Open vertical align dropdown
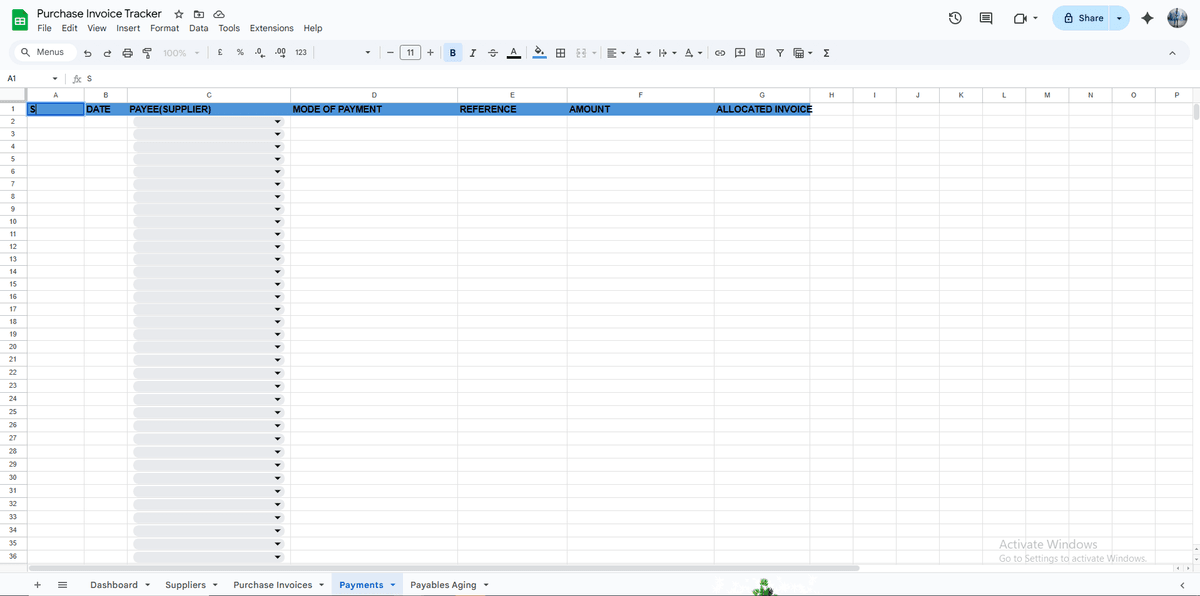The image size is (1200, 596). click(x=642, y=53)
